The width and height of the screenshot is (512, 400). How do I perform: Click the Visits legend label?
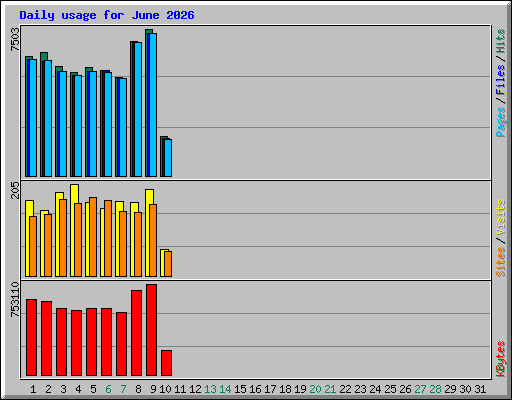pyautogui.click(x=500, y=217)
